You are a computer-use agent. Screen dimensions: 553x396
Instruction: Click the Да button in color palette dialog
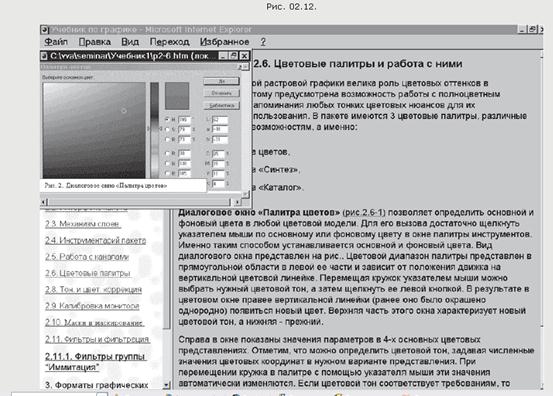(x=221, y=81)
